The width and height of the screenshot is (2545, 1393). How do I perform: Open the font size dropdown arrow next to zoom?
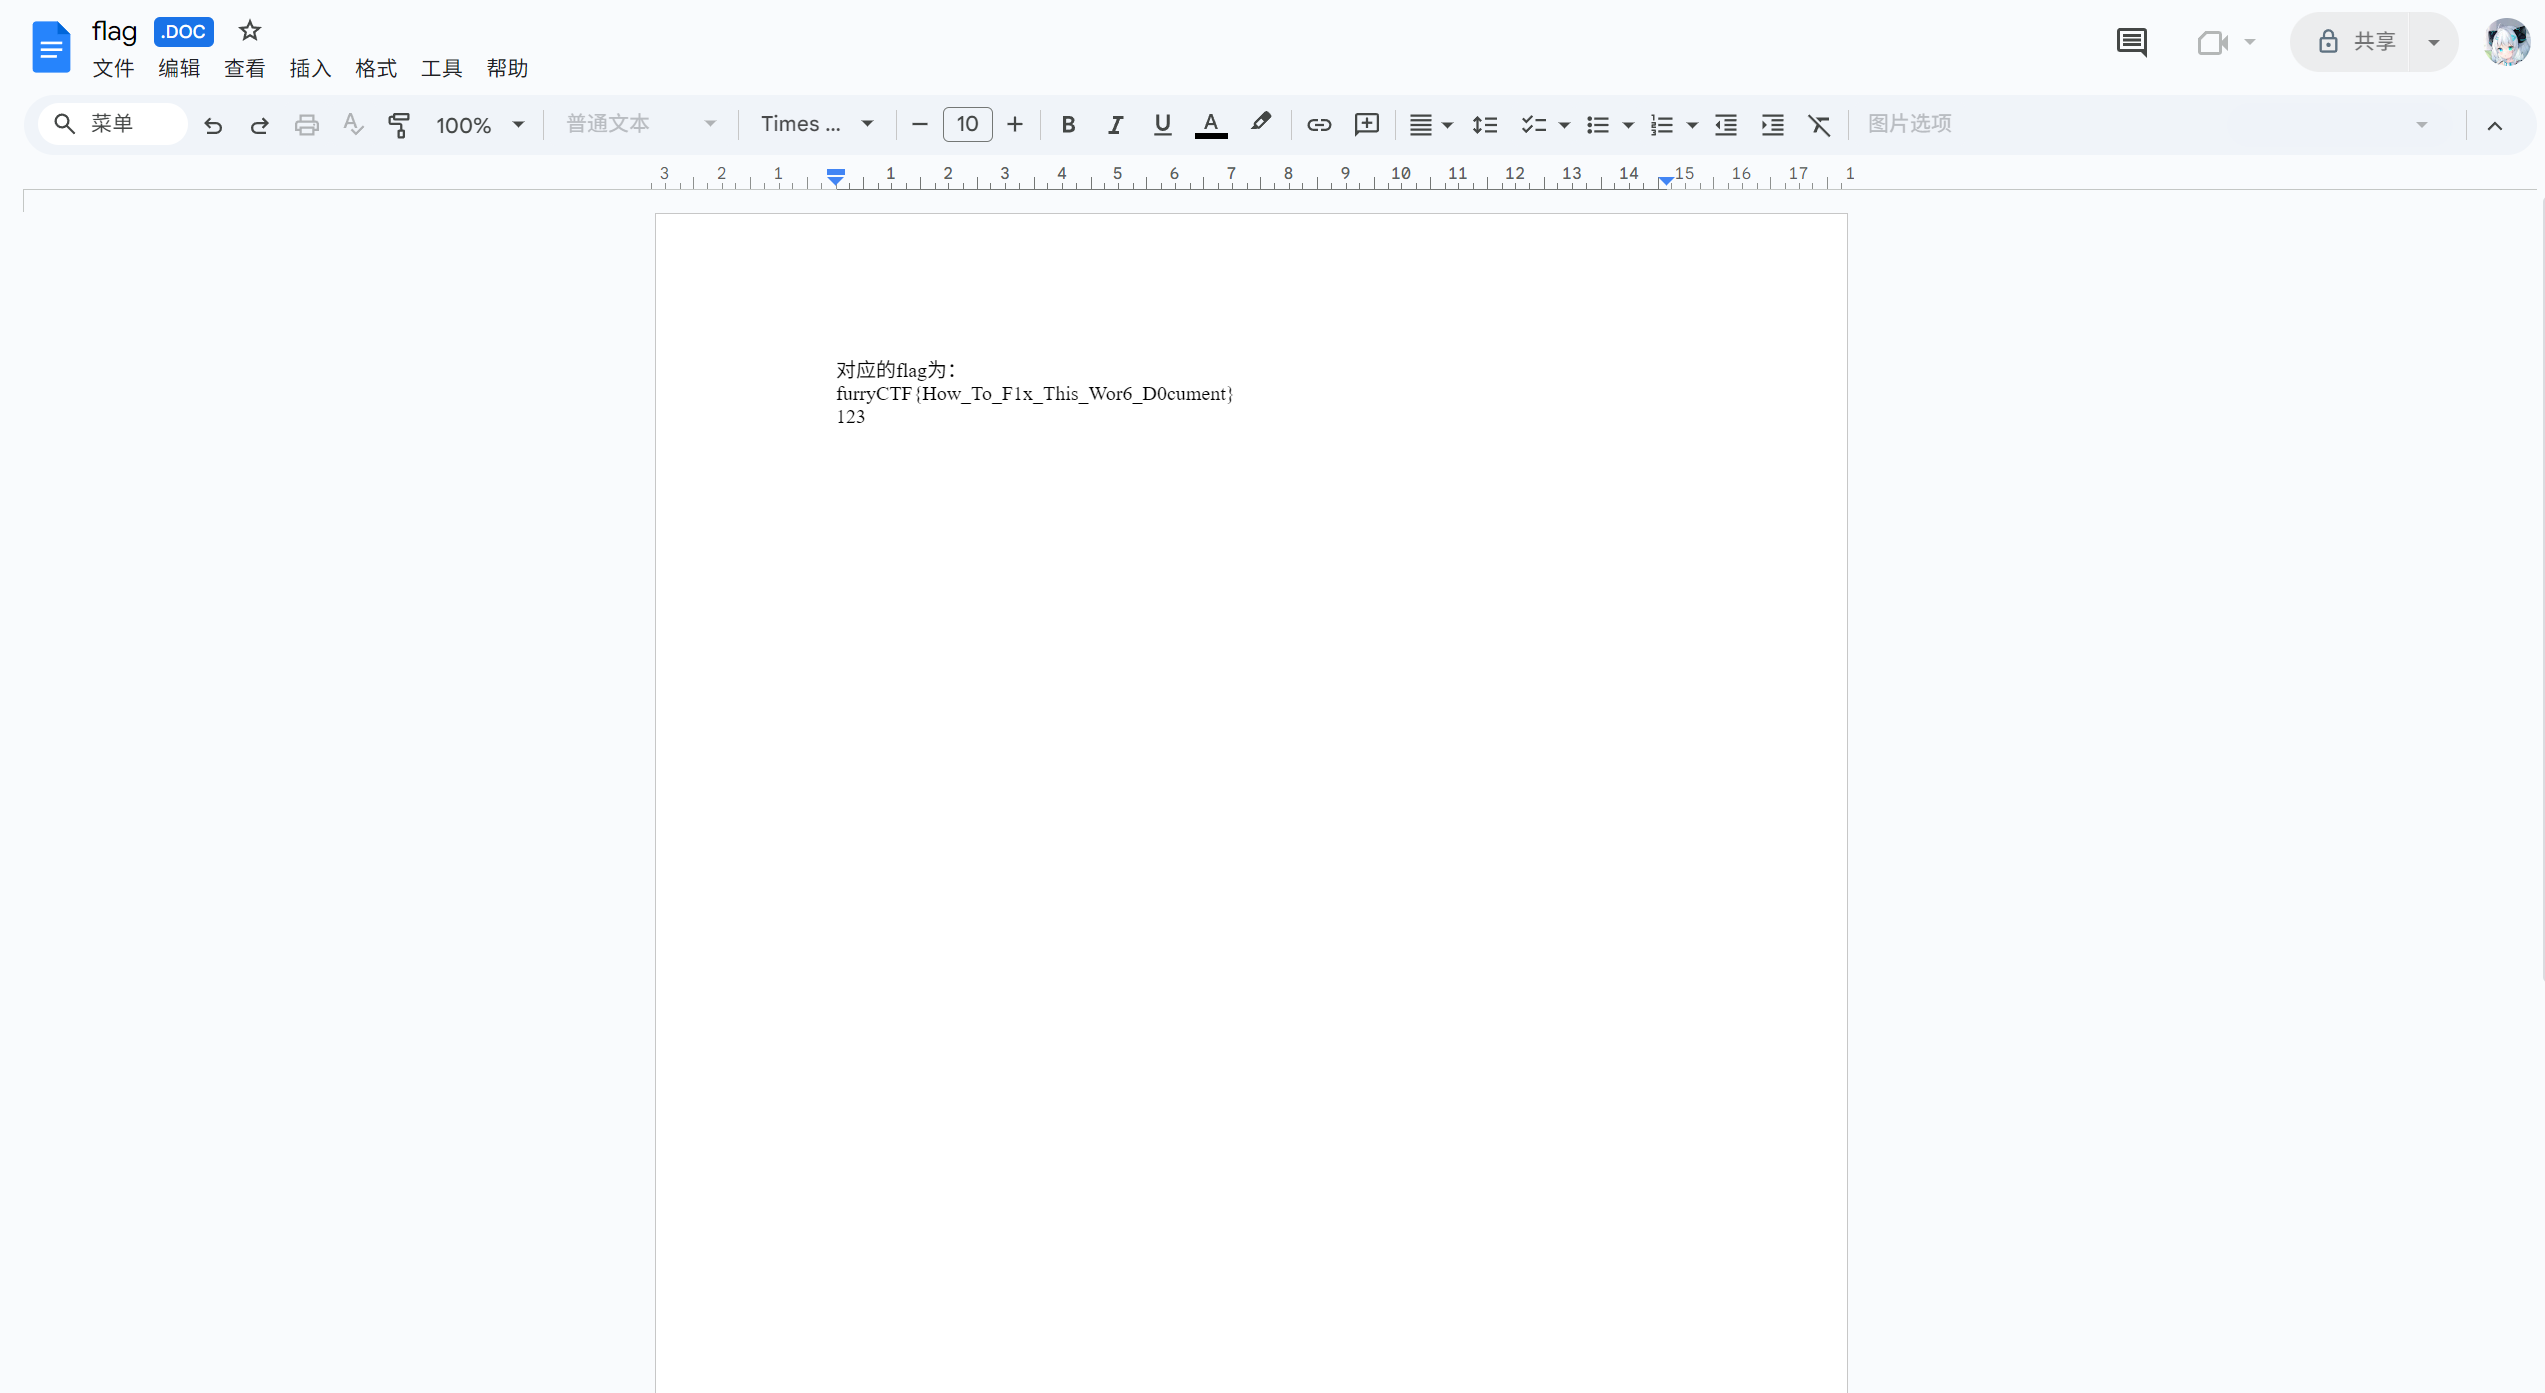(517, 124)
